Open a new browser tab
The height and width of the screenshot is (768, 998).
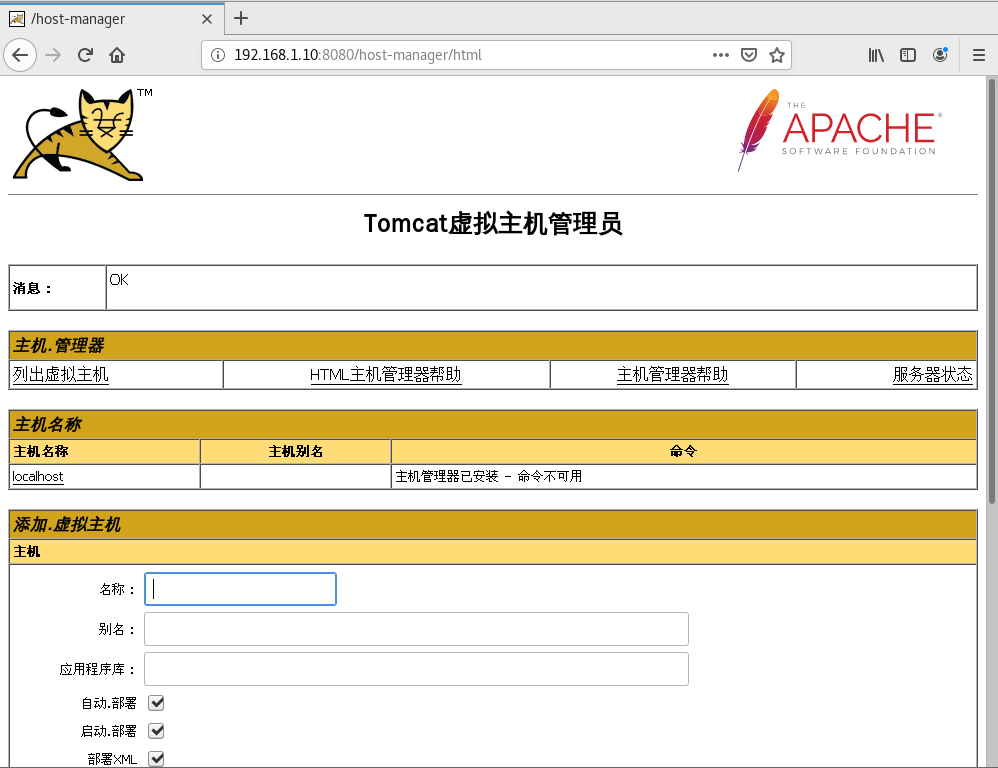(241, 18)
